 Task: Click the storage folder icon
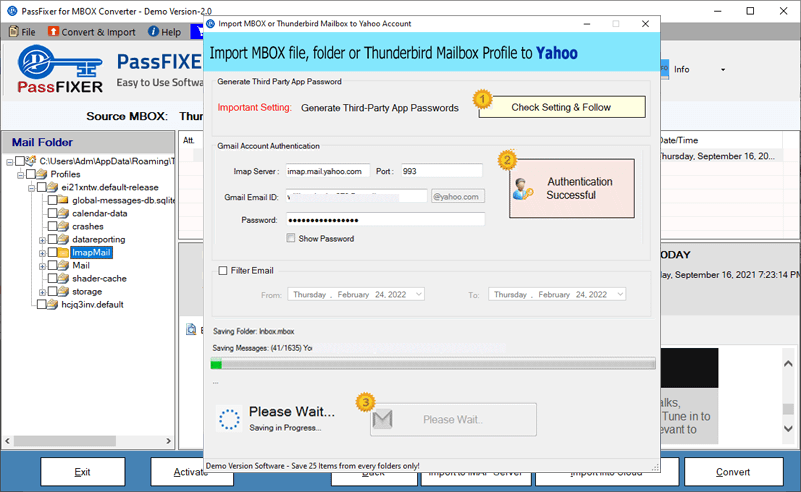[63, 291]
